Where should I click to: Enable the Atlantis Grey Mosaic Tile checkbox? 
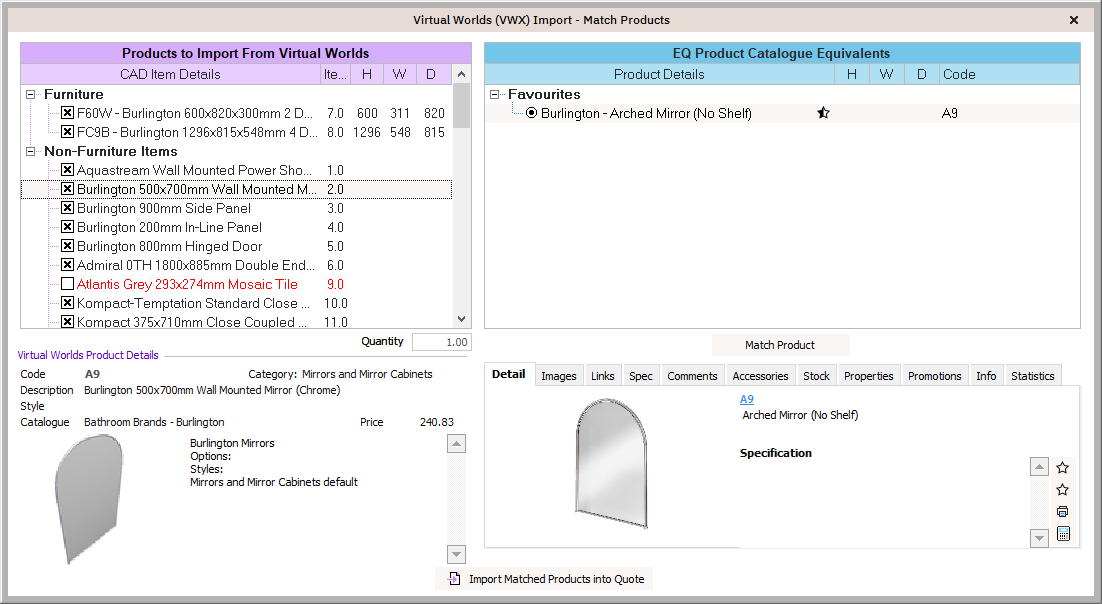point(68,285)
